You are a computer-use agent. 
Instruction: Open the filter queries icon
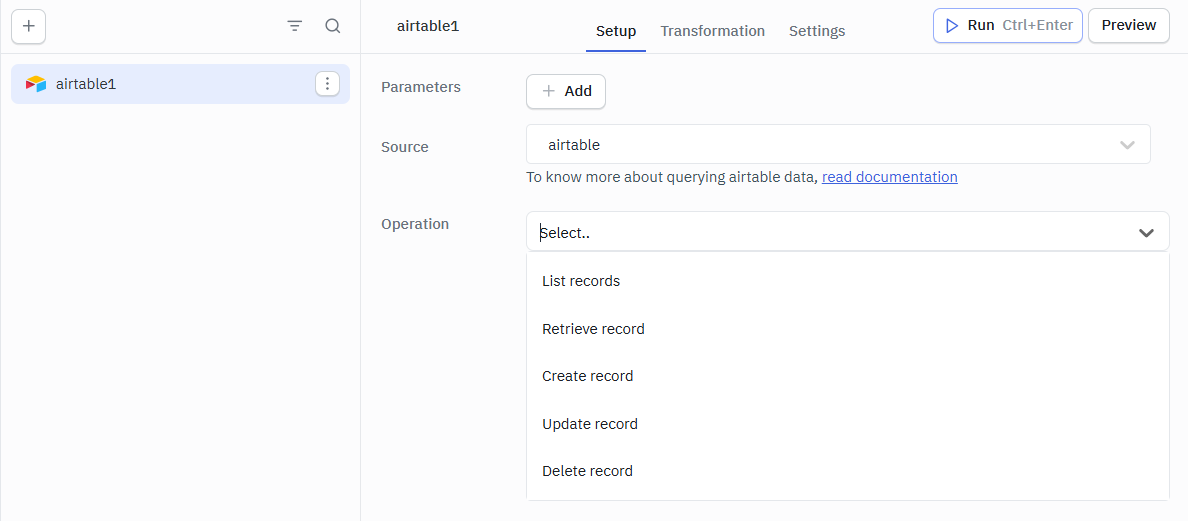(294, 26)
